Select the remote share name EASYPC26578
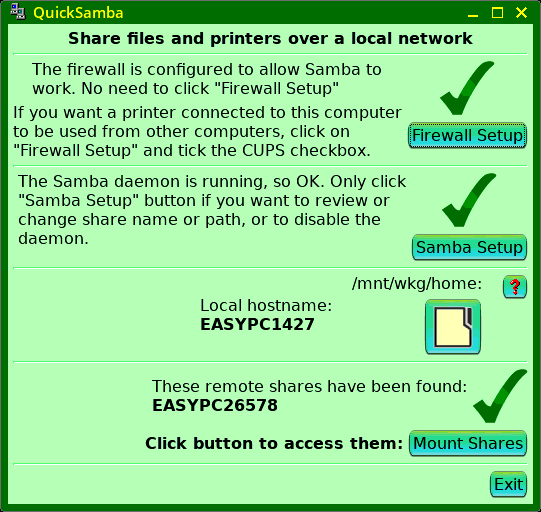 [x=215, y=405]
